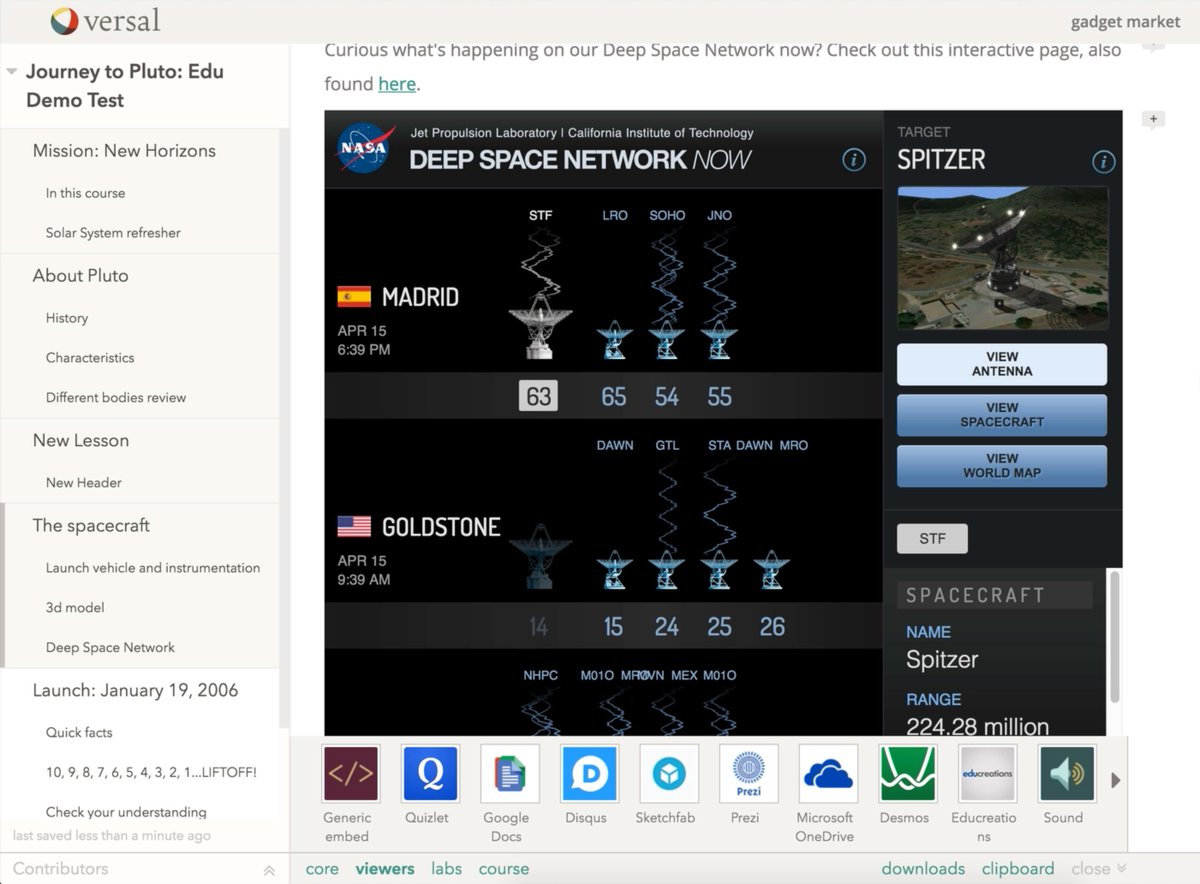Screen dimensions: 1200x884
Task: Click the USA flag for Goldstone
Action: coord(354,527)
